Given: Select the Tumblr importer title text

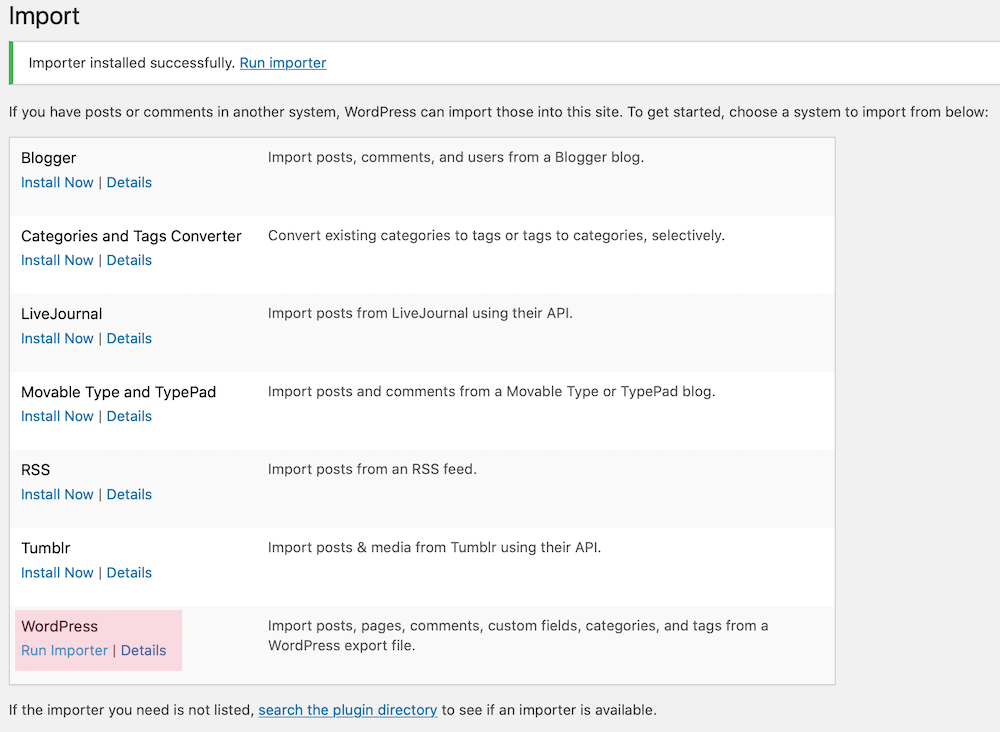Looking at the screenshot, I should [x=46, y=548].
